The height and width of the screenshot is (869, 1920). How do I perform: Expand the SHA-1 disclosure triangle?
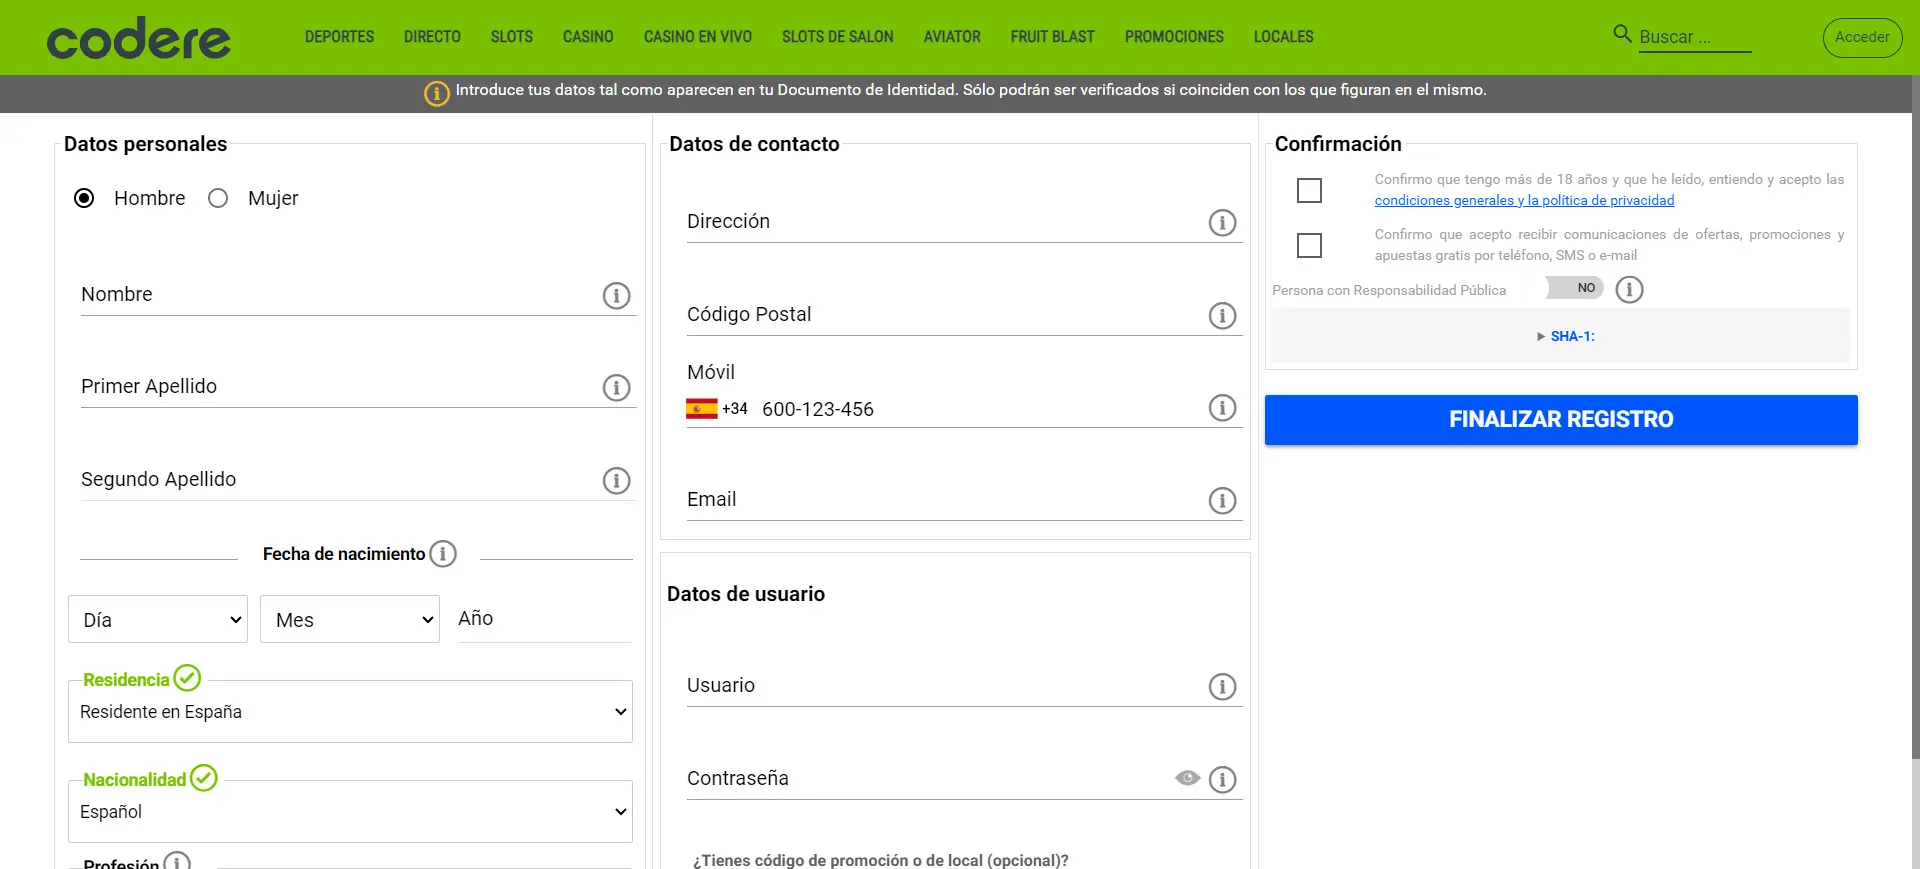tap(1541, 337)
